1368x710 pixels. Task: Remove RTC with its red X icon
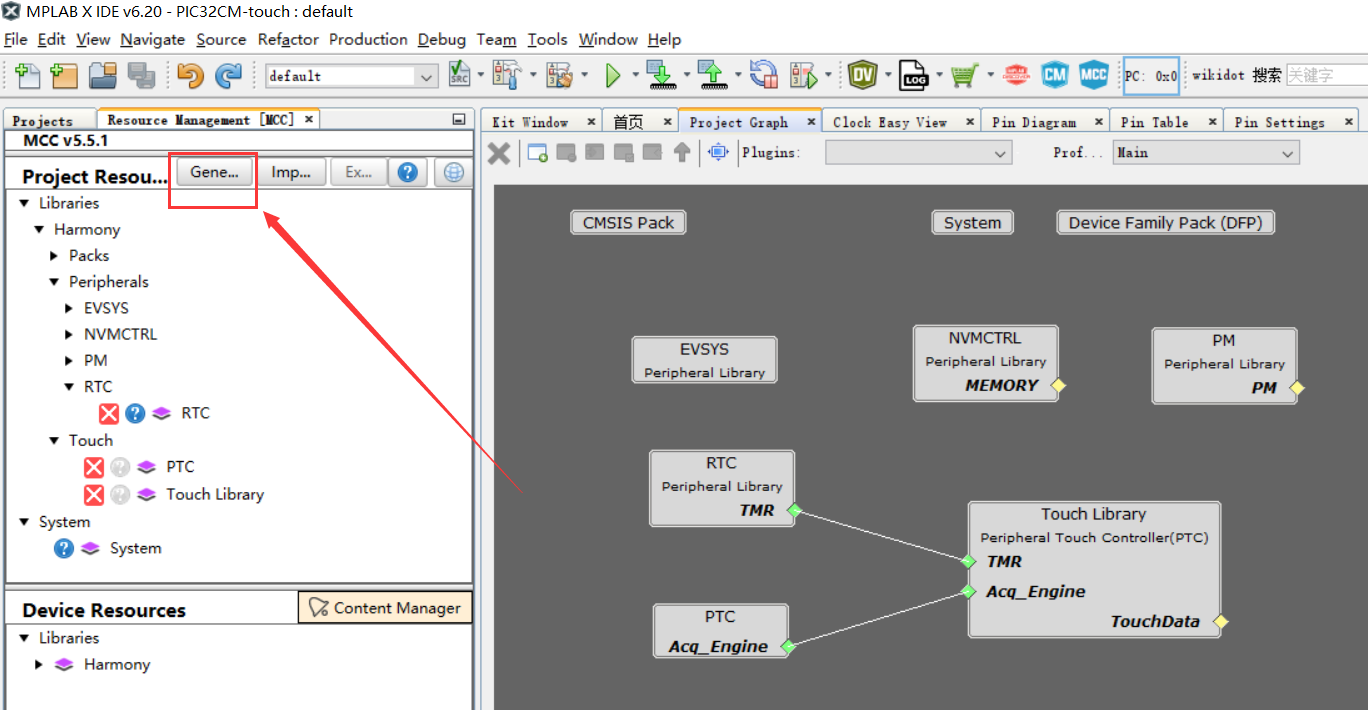[109, 413]
